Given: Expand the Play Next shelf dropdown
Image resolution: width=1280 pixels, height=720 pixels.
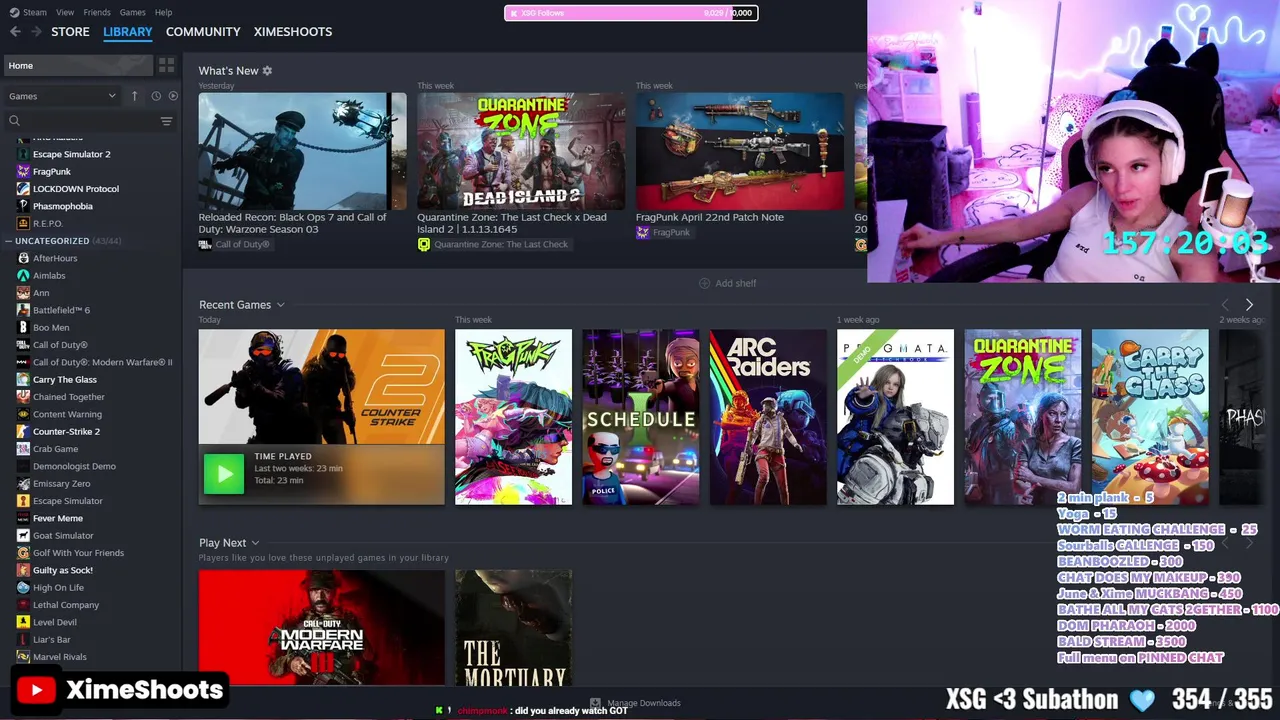Looking at the screenshot, I should 255,543.
